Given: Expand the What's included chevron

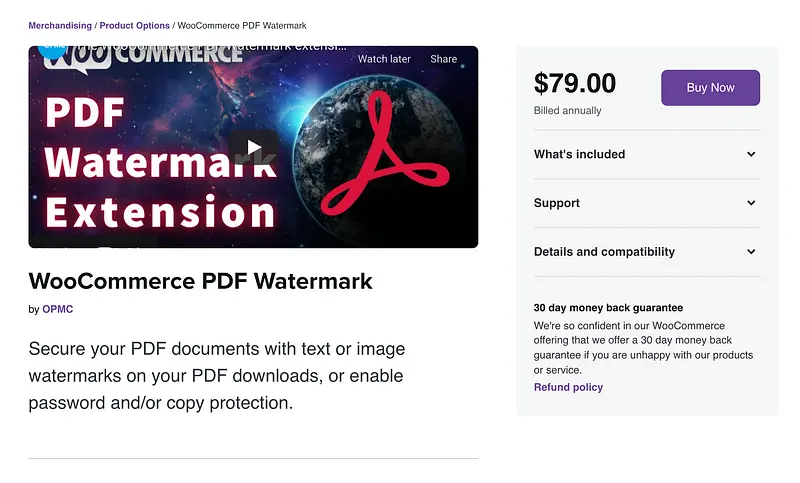Looking at the screenshot, I should 751,154.
